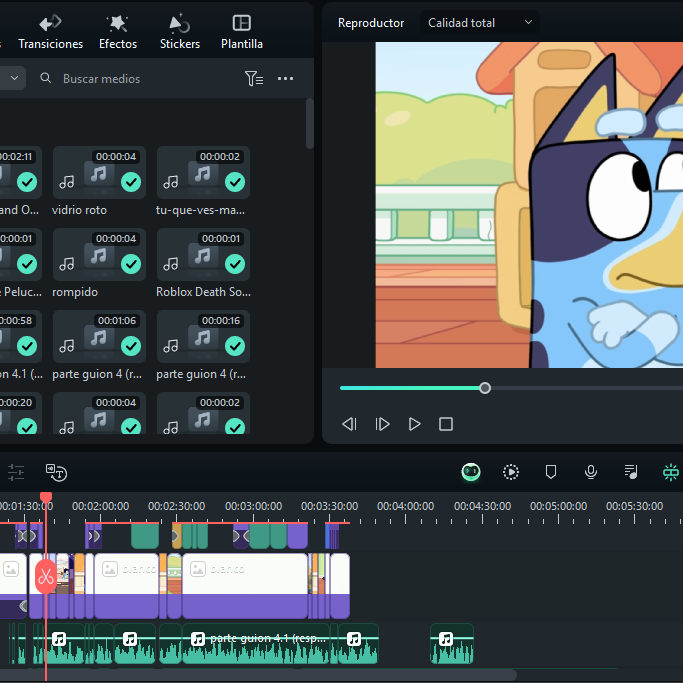Click the media library vertical scrollbar
This screenshot has height=683, width=683.
(310, 124)
